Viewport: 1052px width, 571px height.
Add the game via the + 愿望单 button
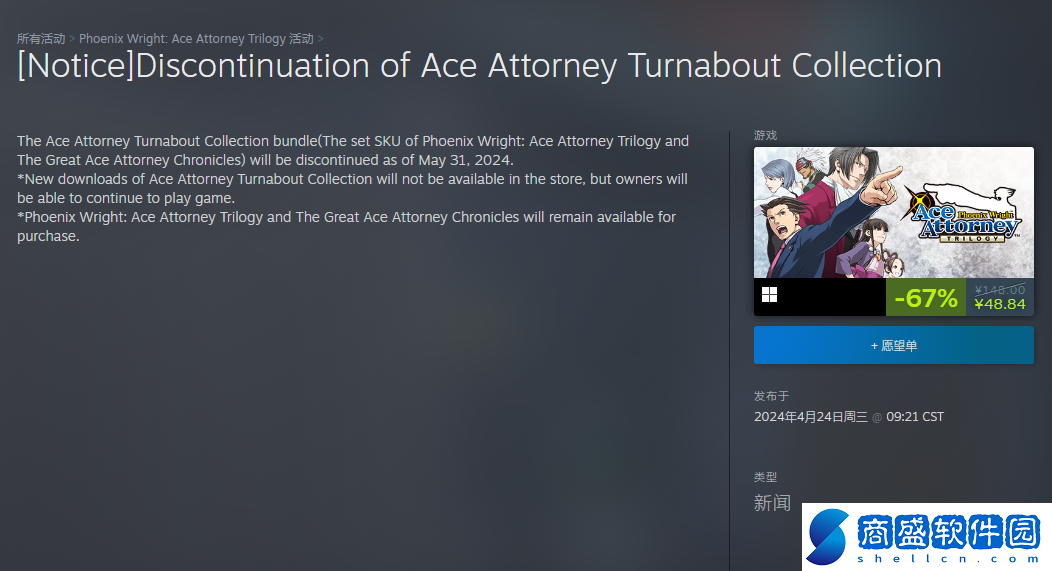(x=893, y=345)
